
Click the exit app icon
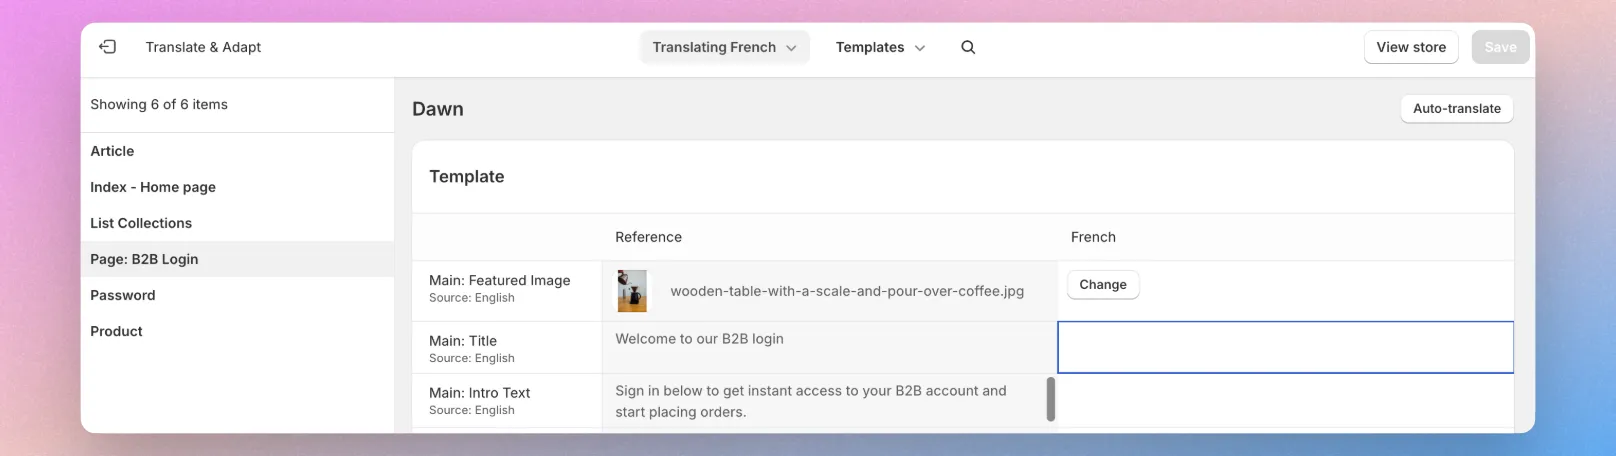[108, 47]
